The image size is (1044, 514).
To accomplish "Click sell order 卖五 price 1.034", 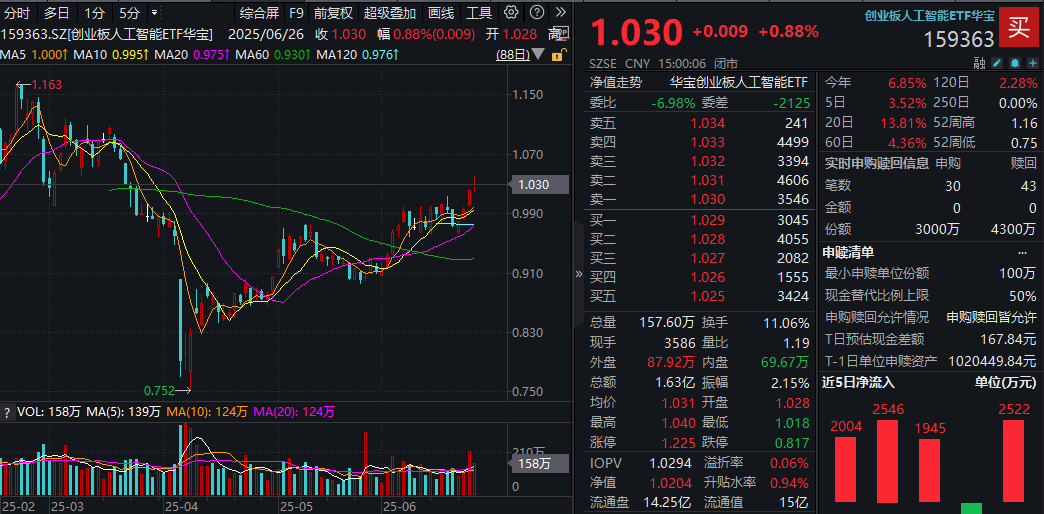I will 708,123.
